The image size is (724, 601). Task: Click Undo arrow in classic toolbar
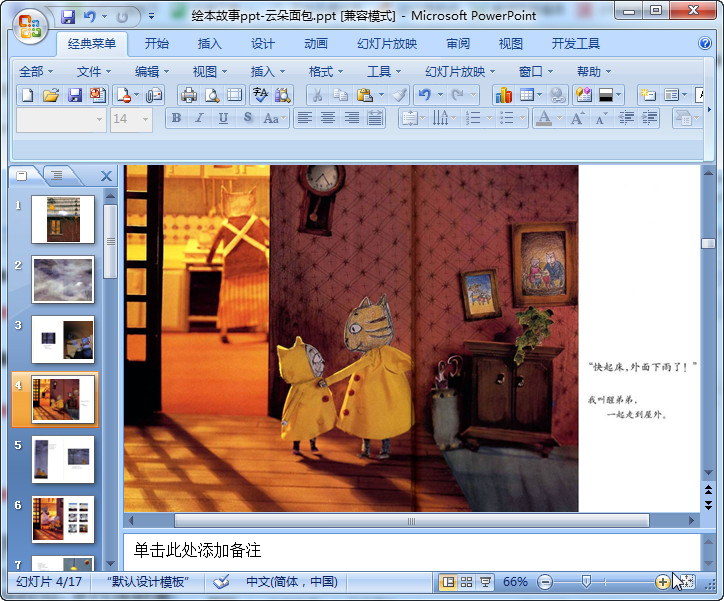click(425, 95)
